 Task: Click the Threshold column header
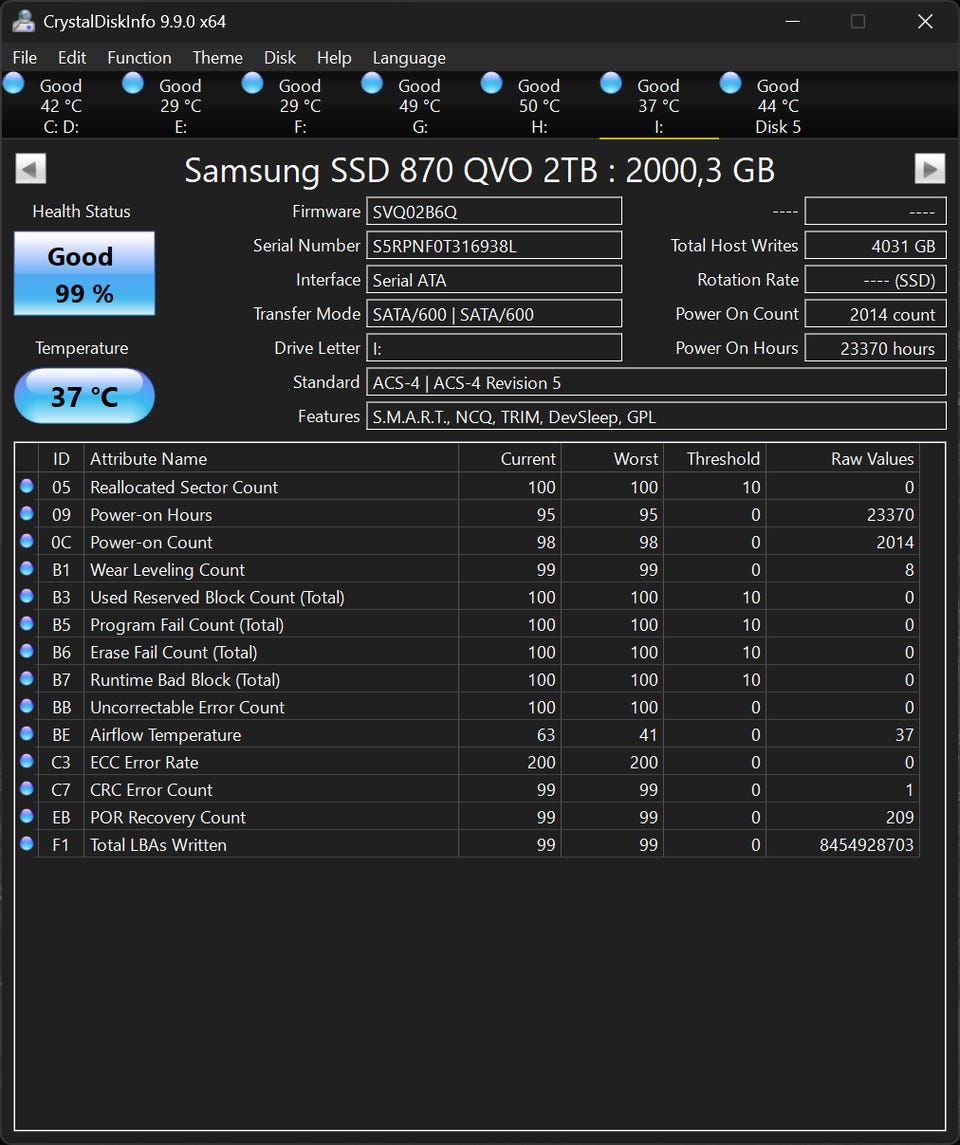715,459
